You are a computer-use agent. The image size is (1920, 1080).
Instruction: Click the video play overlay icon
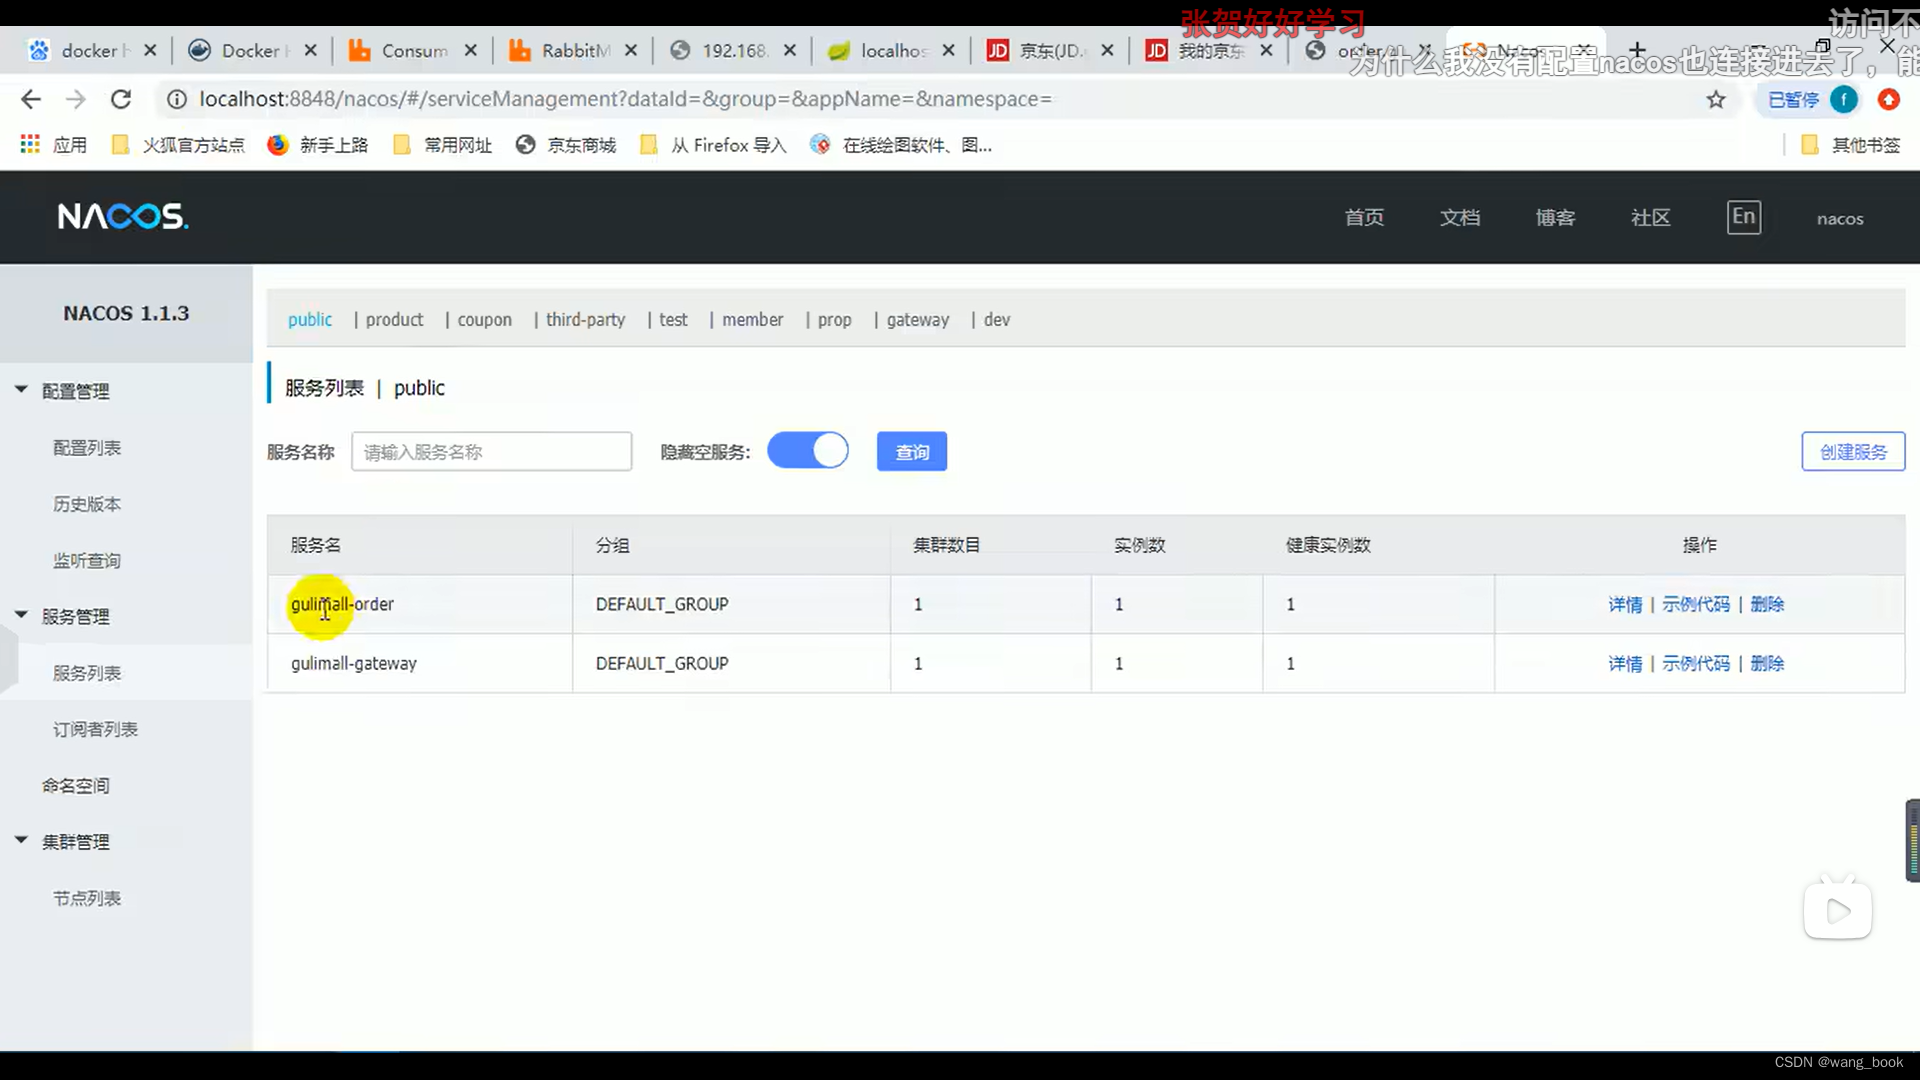1838,910
